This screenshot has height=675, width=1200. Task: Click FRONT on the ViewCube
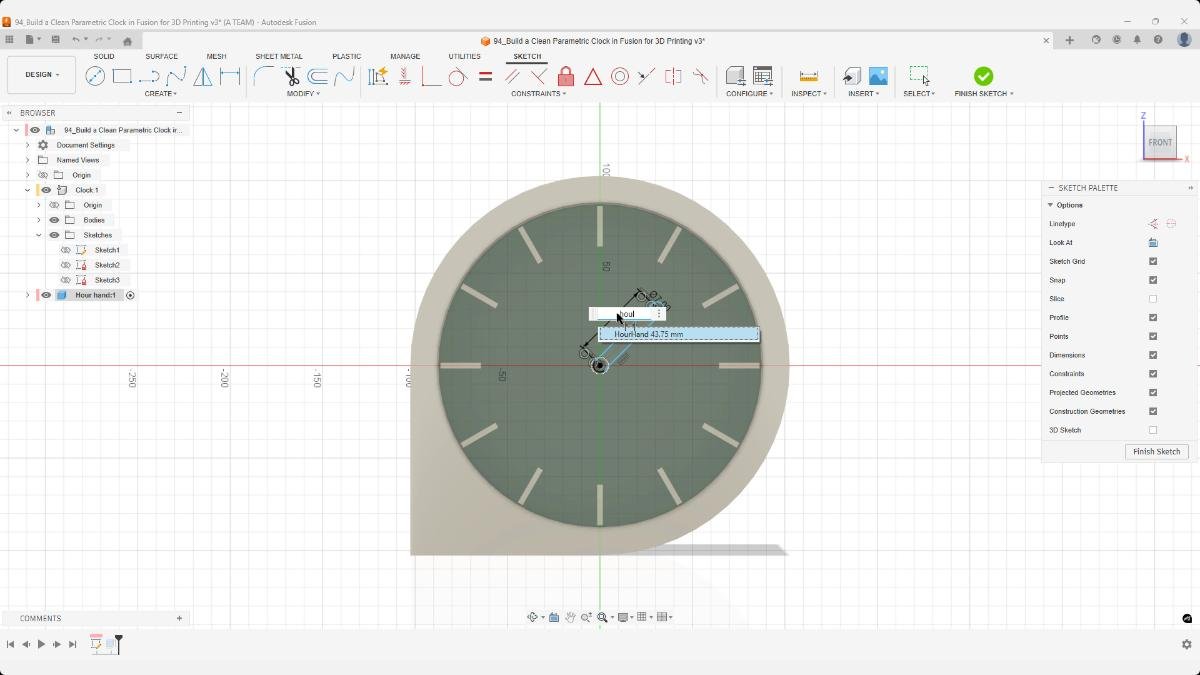point(1160,141)
